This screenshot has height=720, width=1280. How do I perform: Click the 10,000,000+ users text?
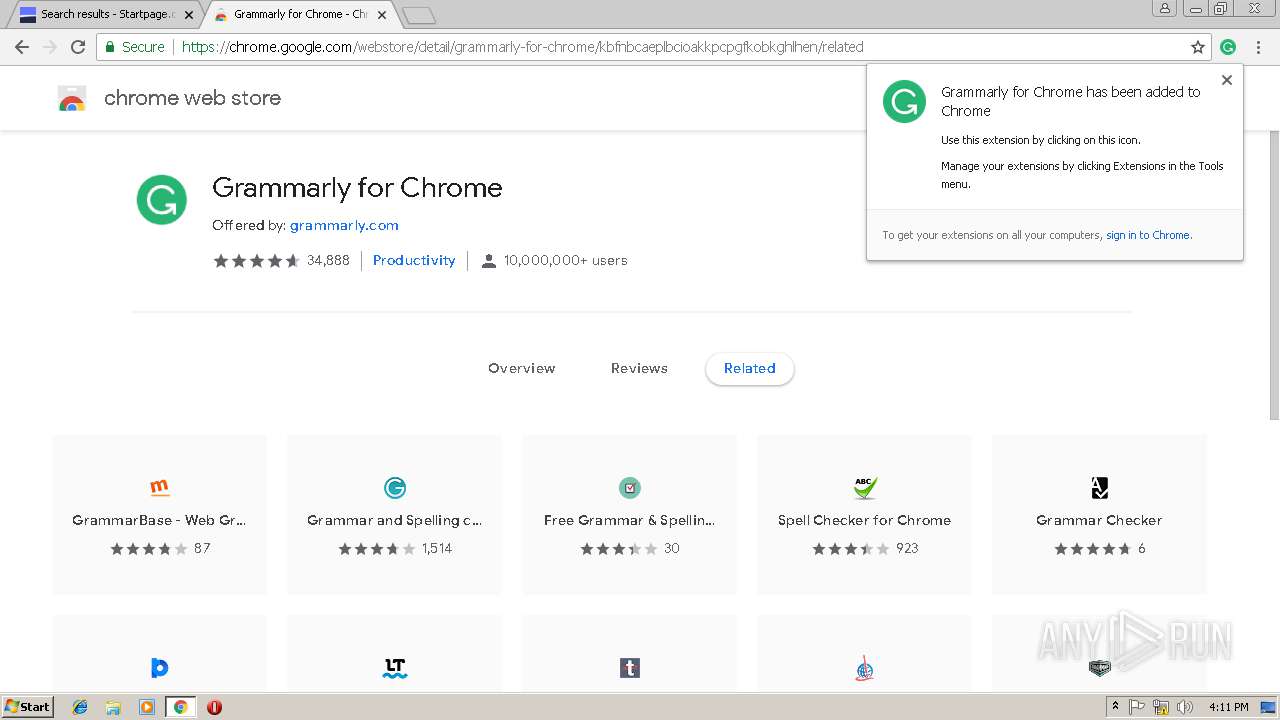(x=566, y=260)
